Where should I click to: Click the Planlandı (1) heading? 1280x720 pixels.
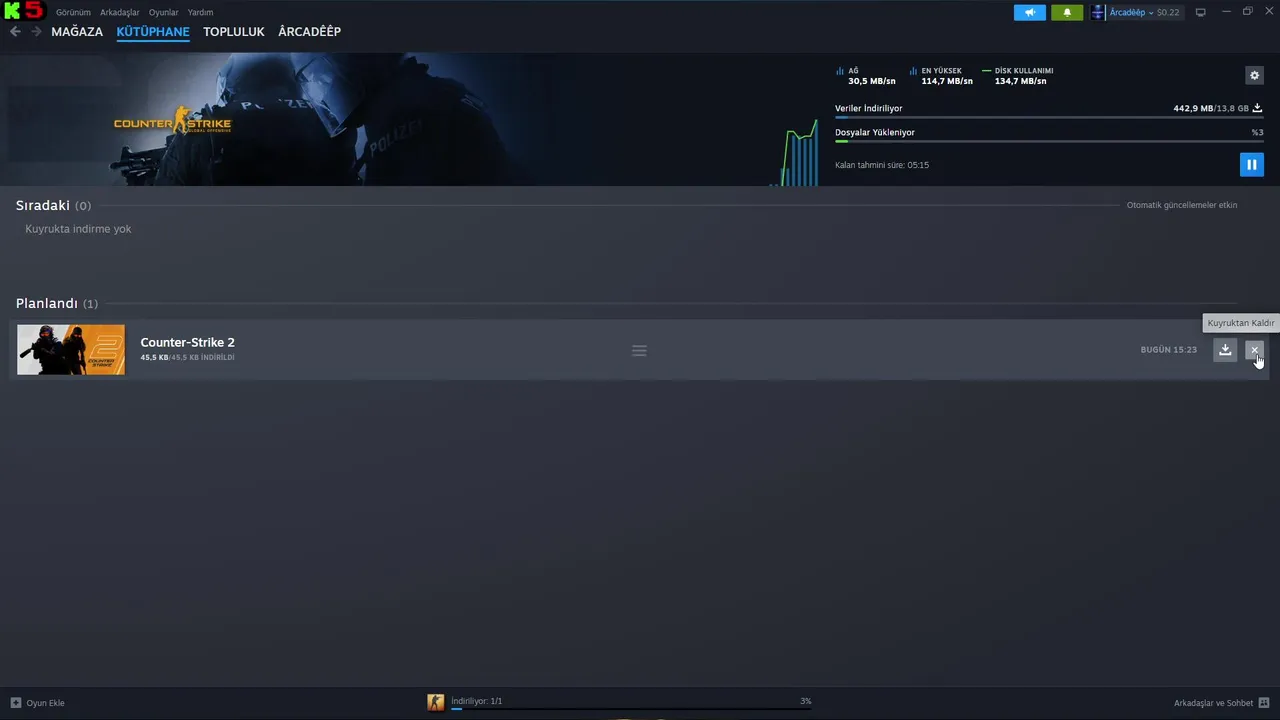(x=57, y=303)
